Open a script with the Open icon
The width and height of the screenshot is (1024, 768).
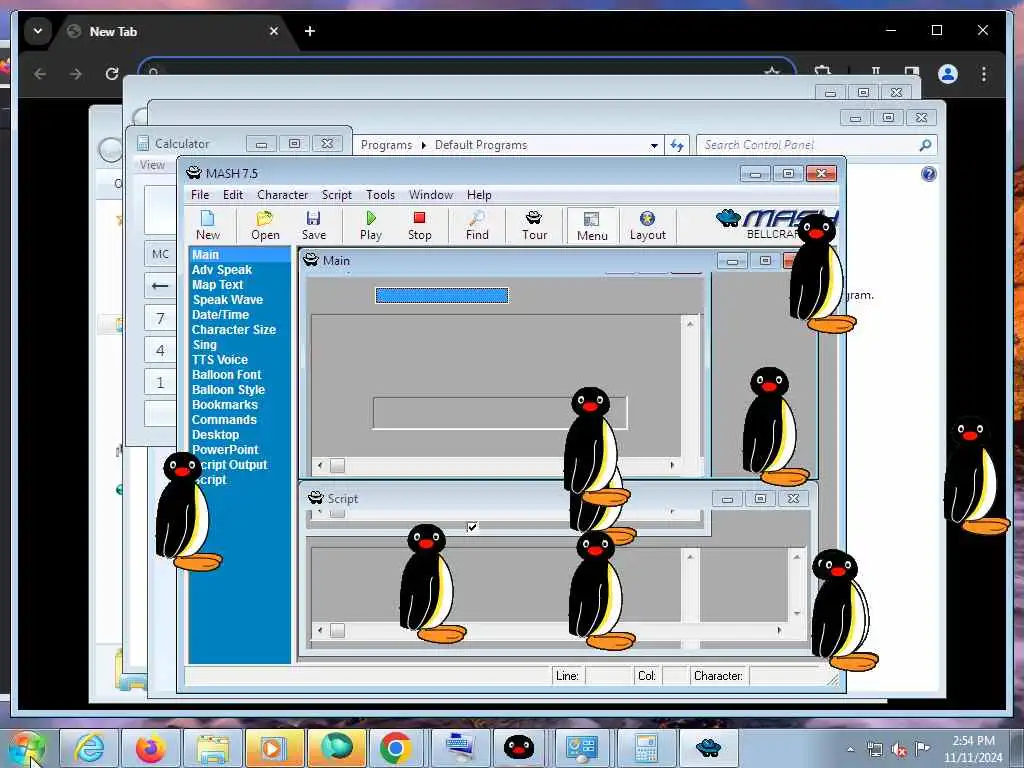265,225
